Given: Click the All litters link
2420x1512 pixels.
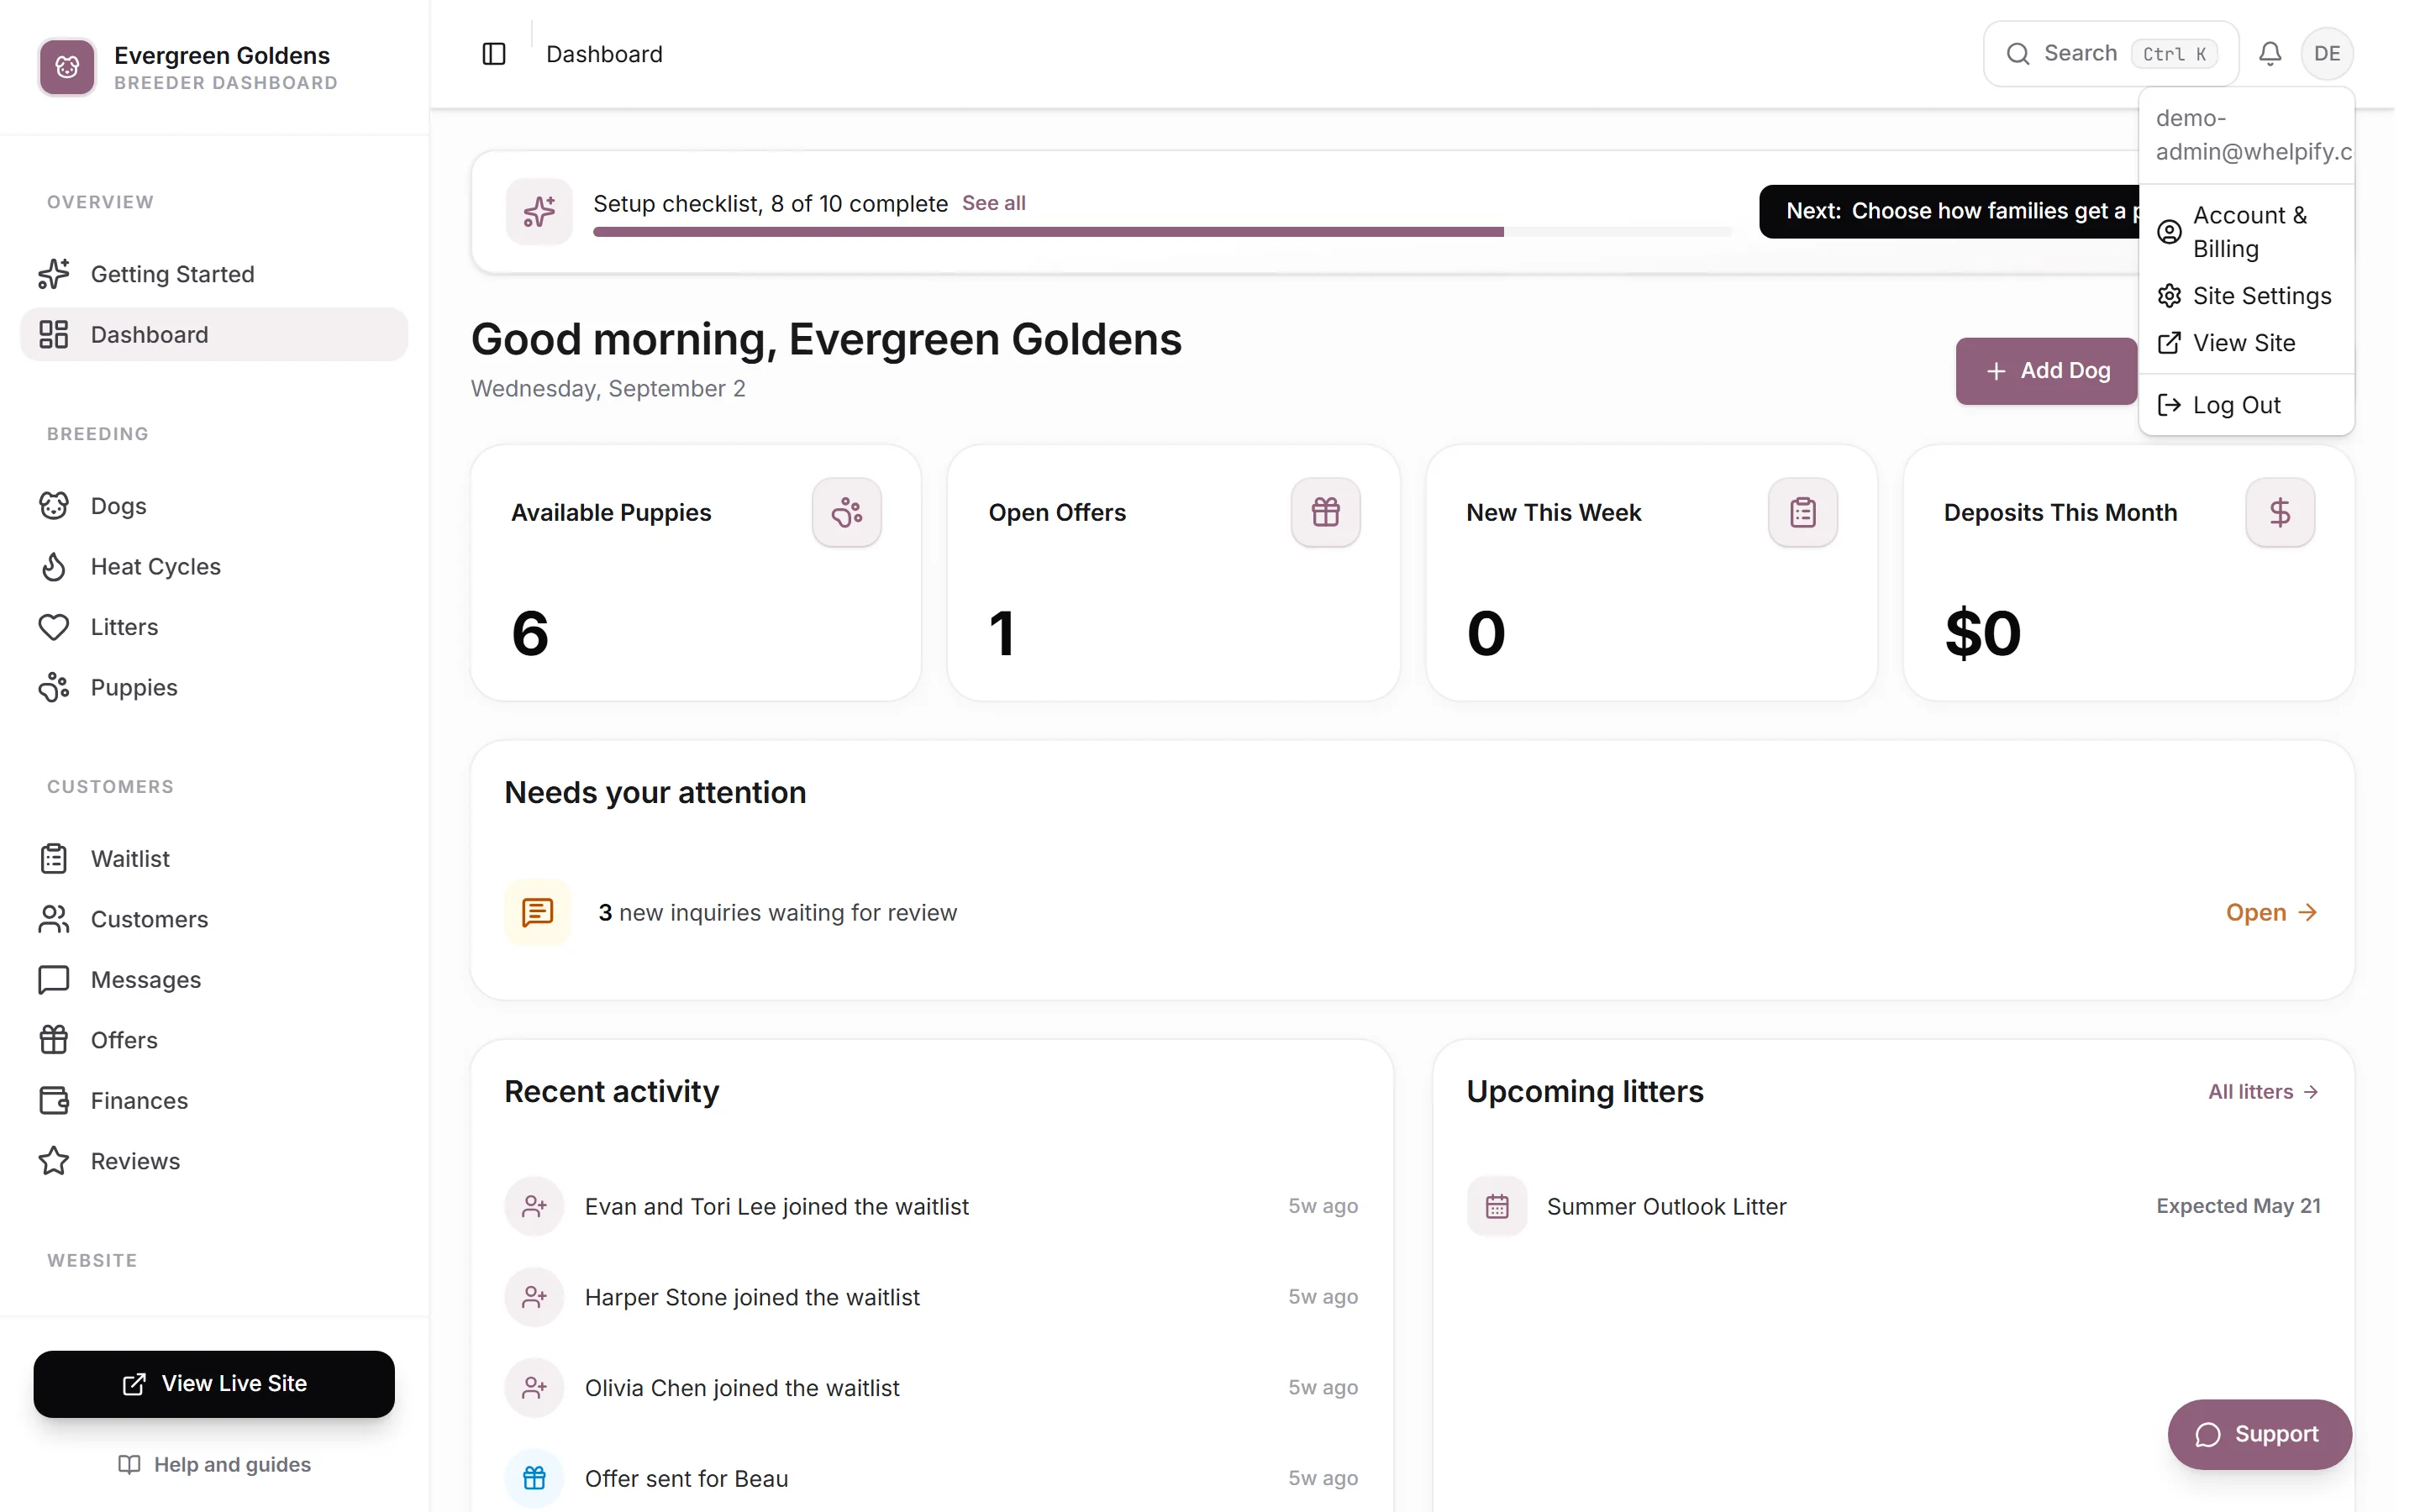Looking at the screenshot, I should tap(2264, 1092).
